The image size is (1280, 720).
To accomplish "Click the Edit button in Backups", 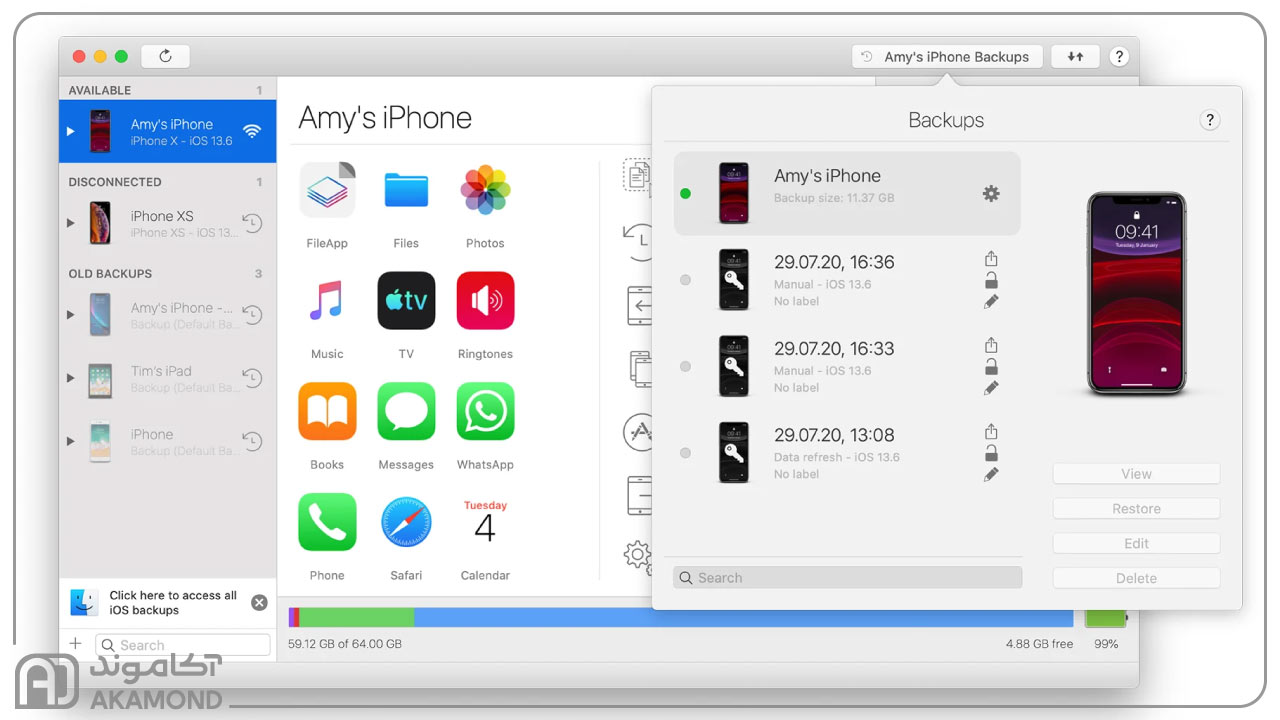I will [1136, 544].
